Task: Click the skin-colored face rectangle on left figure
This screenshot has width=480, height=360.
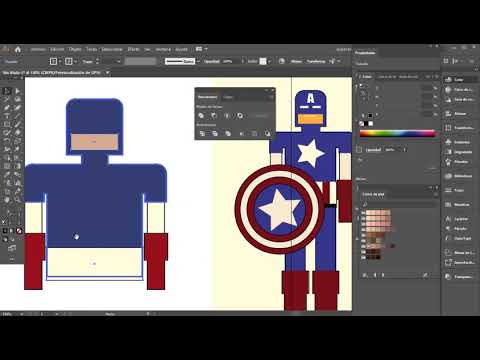Action: coord(94,142)
